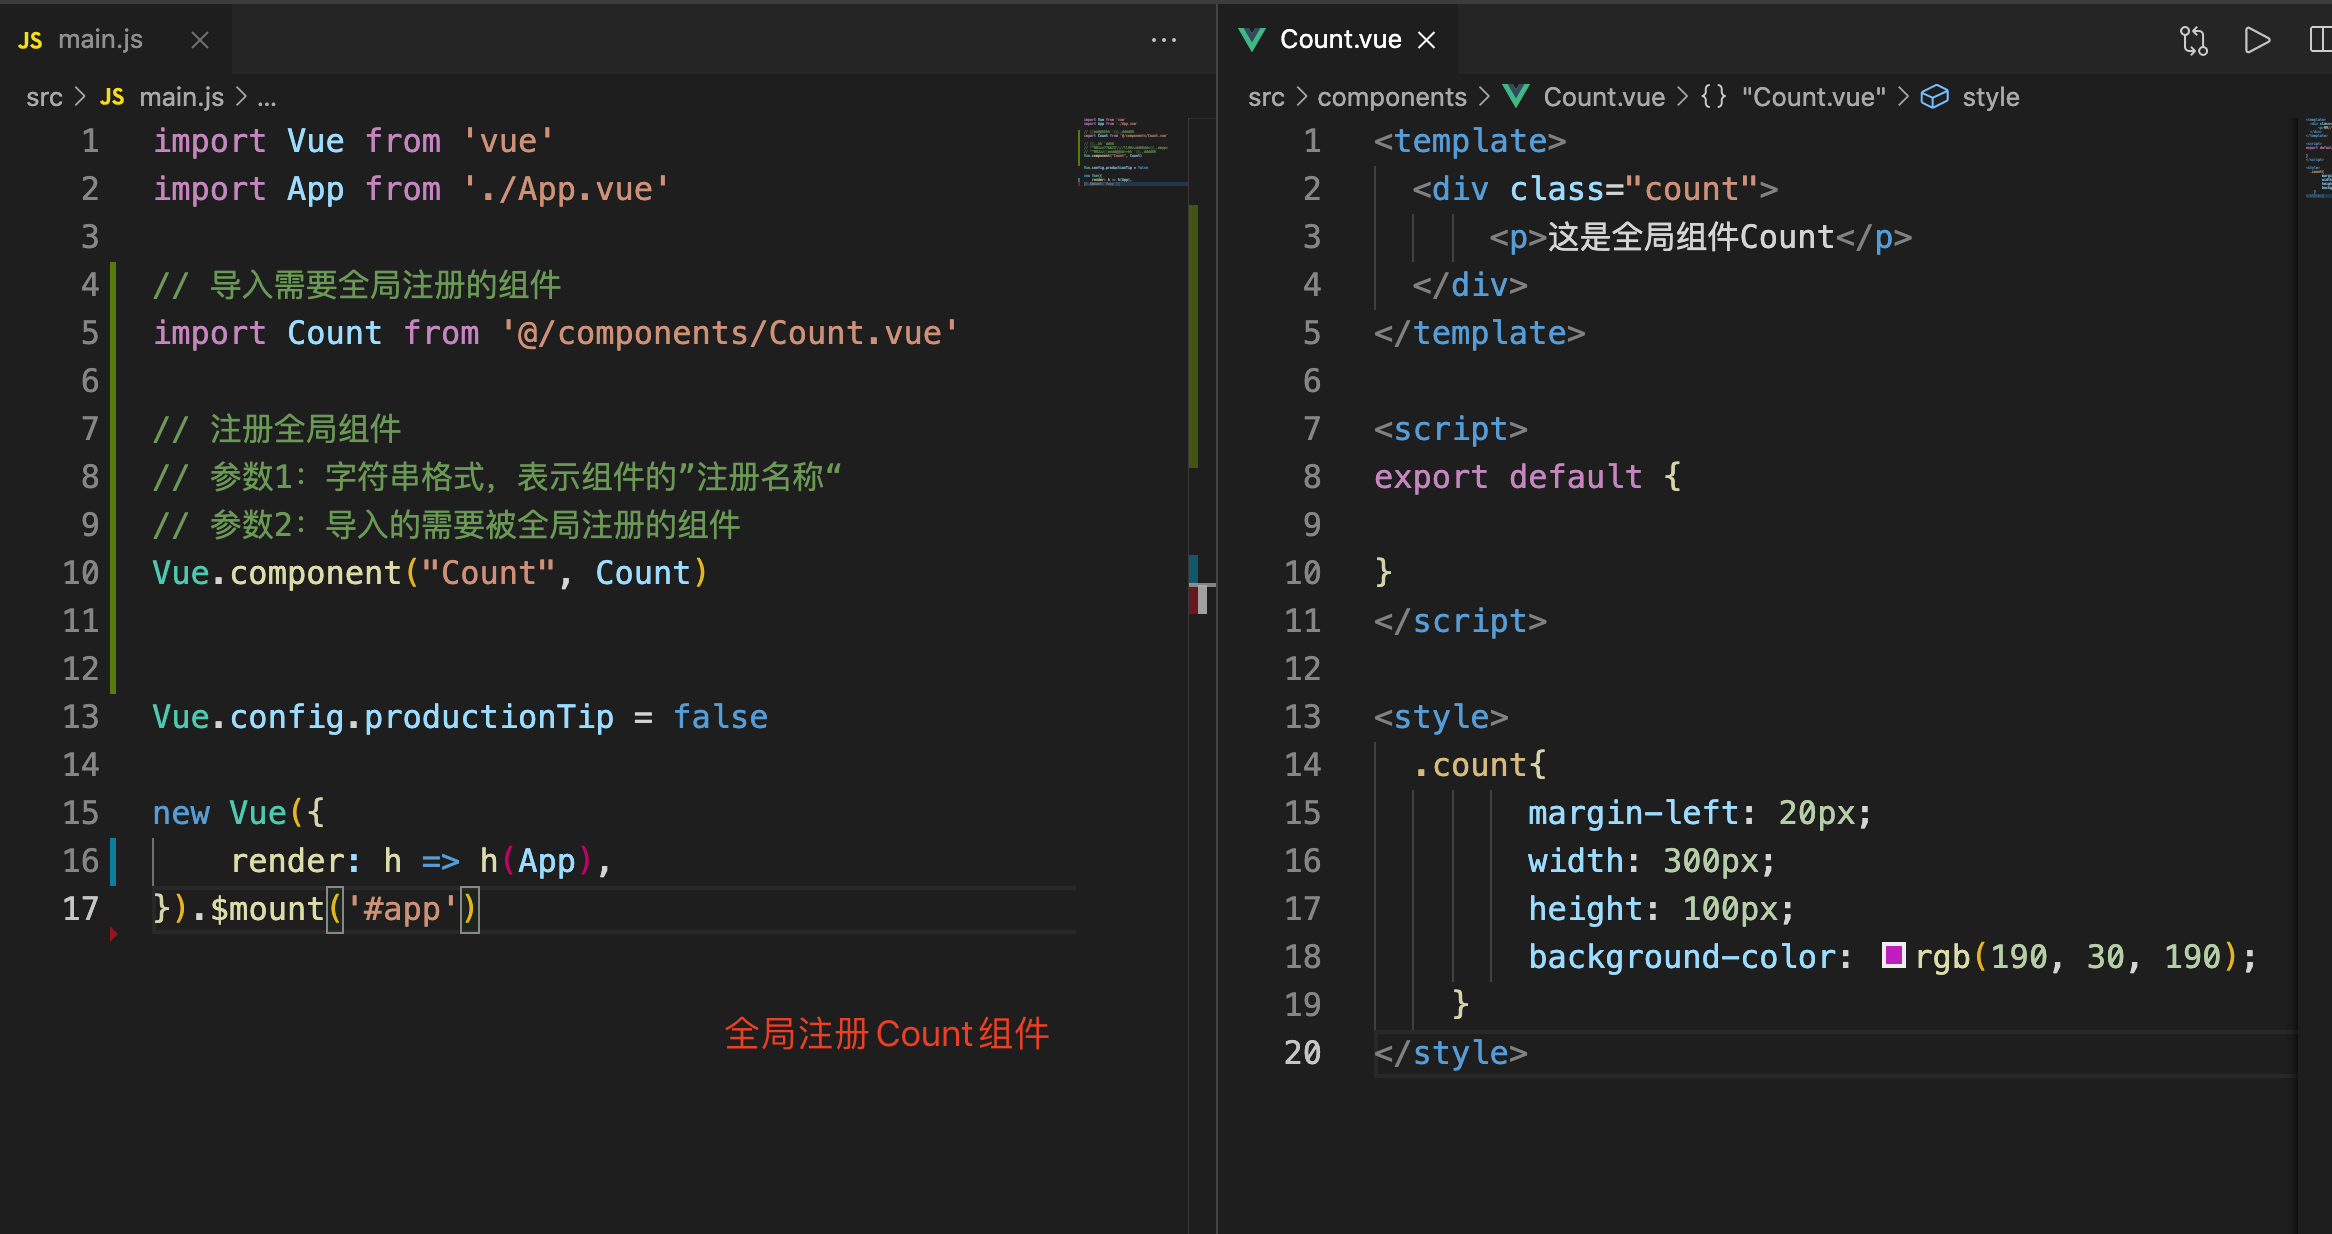2332x1234 pixels.
Task: Click 'false' value on line 13
Action: [720, 717]
